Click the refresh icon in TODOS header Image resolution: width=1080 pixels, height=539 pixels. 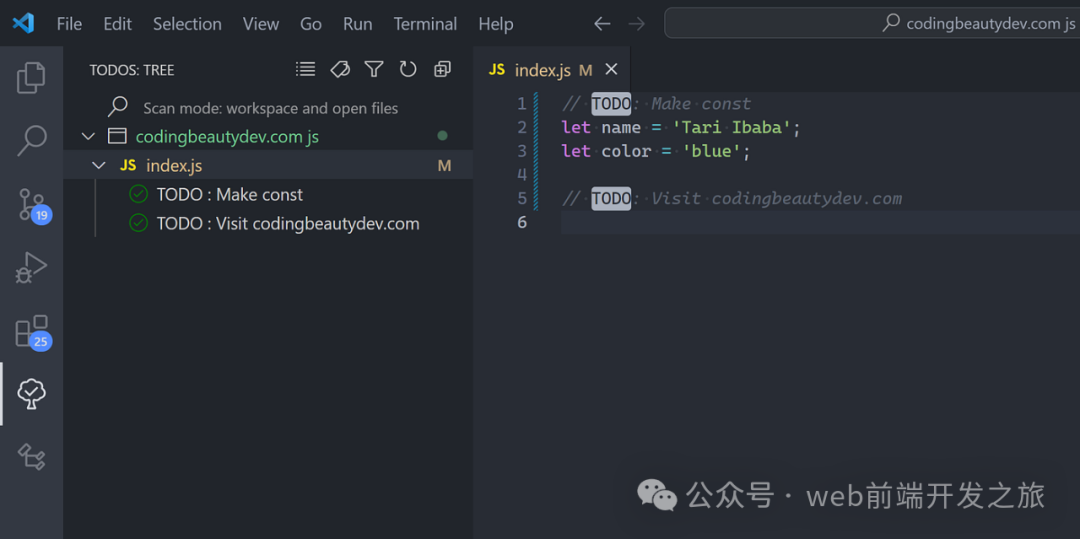(408, 69)
